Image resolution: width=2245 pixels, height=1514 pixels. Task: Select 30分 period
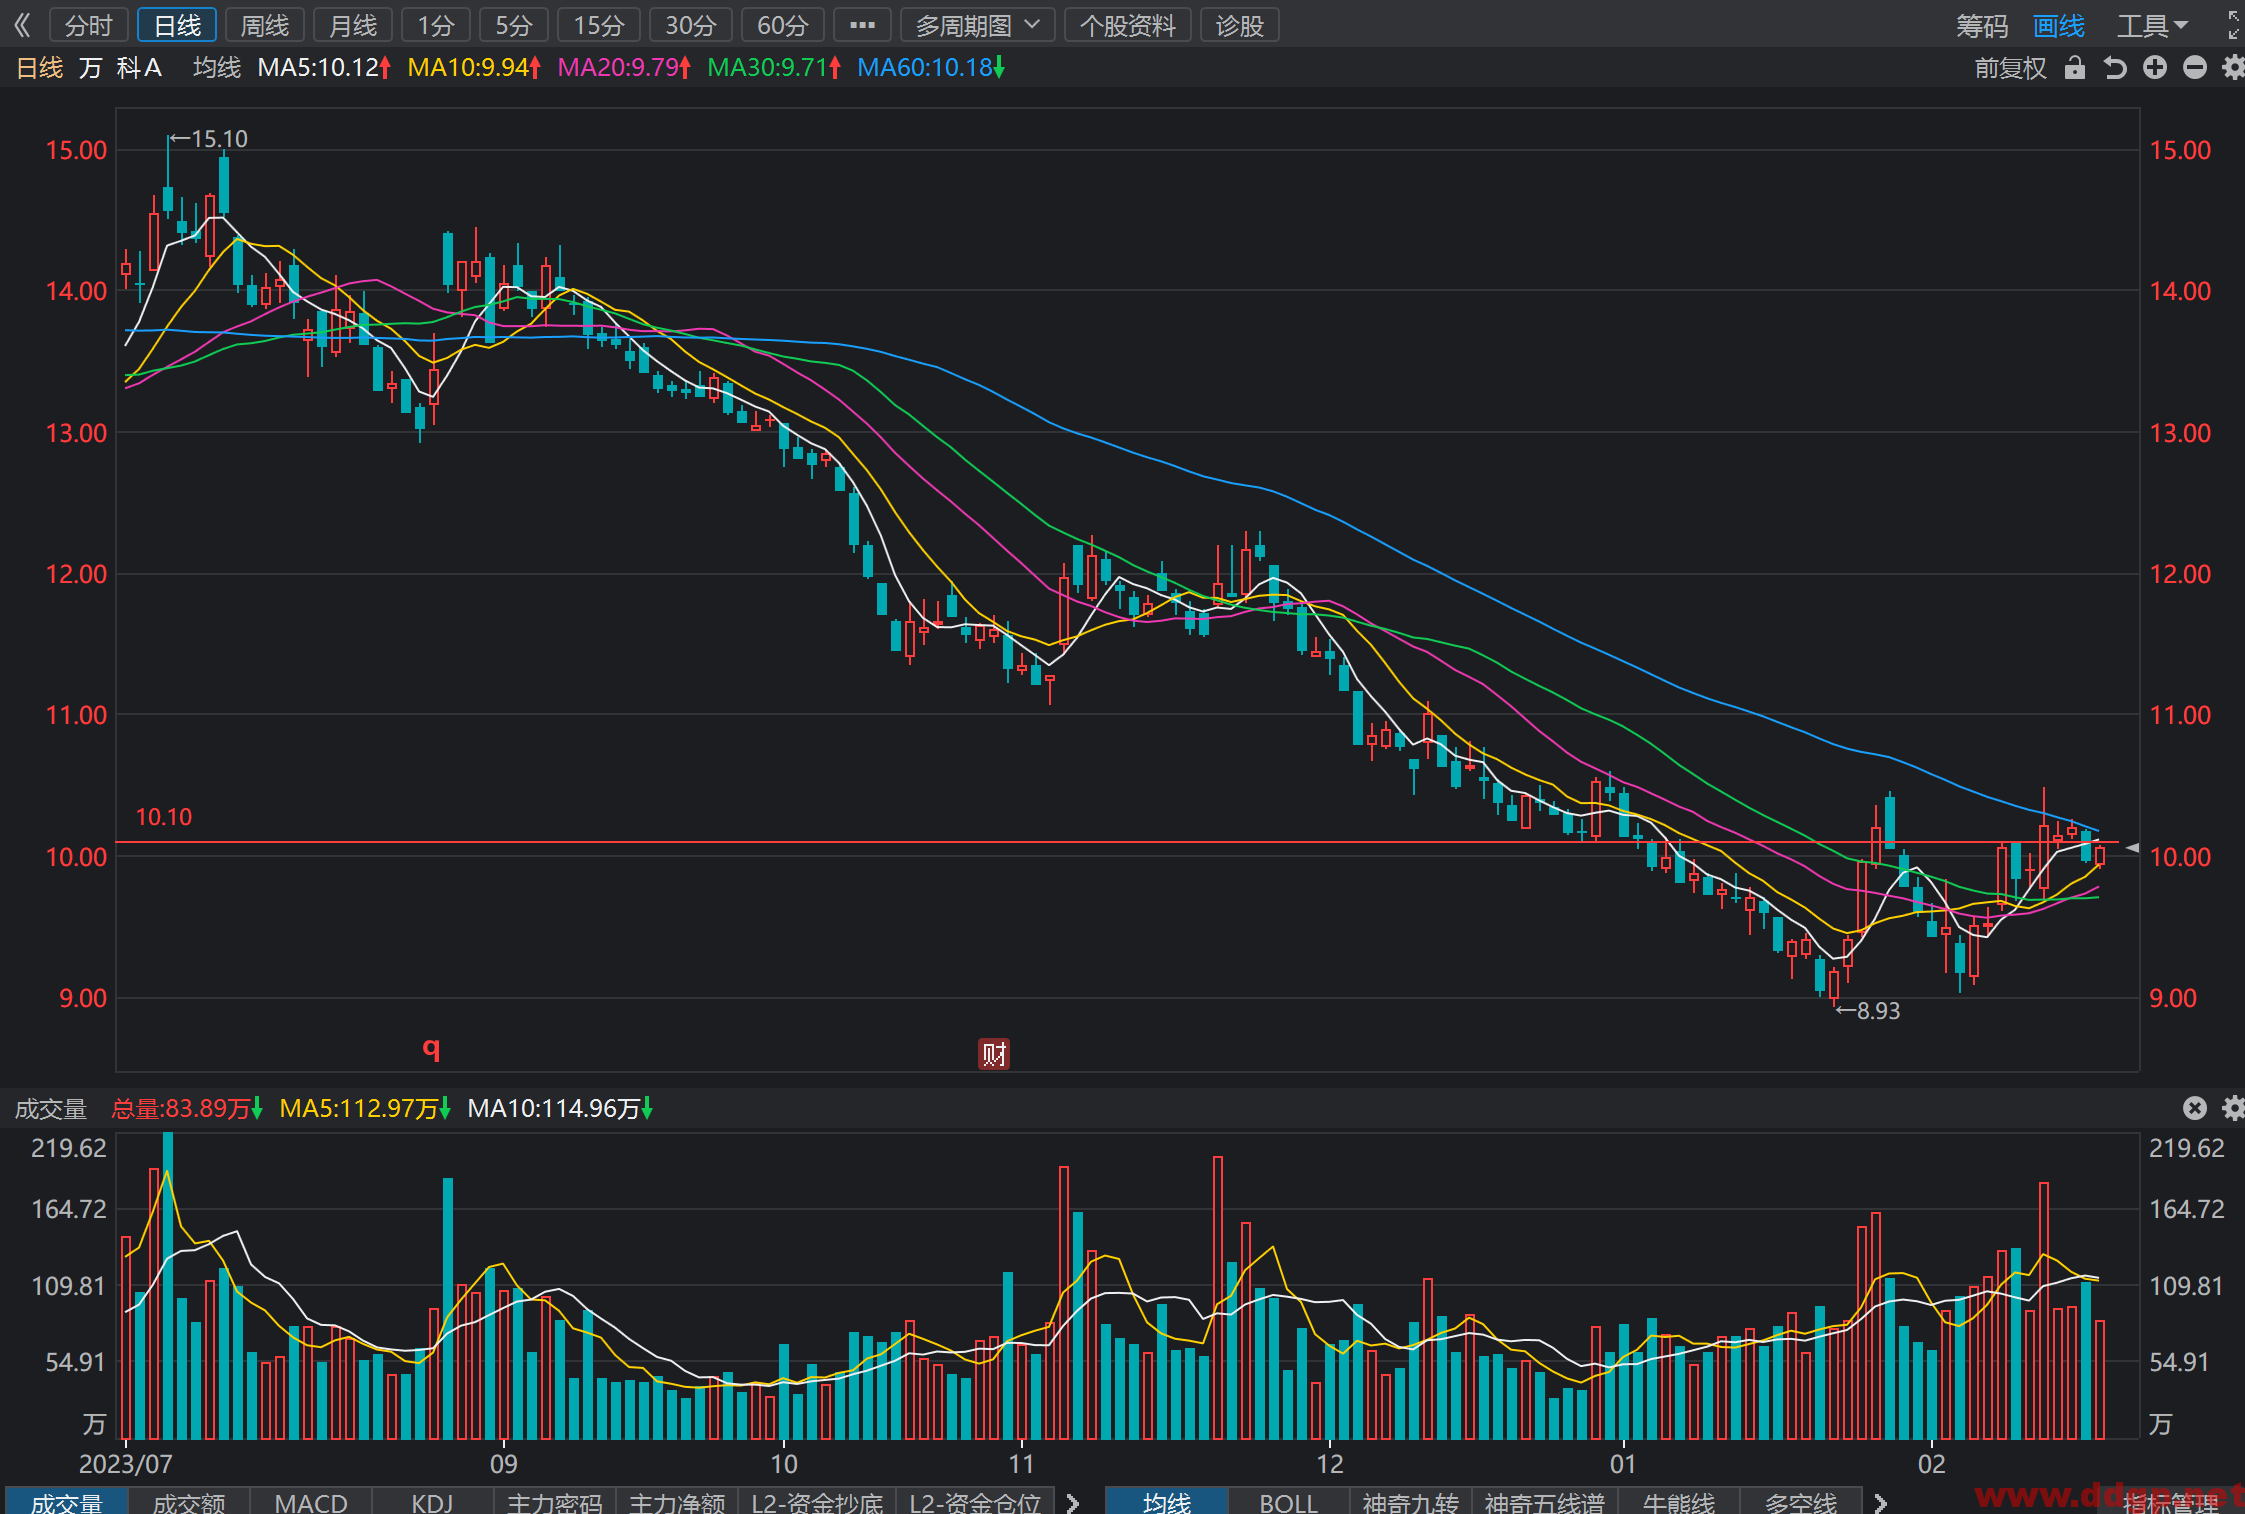pos(691,25)
